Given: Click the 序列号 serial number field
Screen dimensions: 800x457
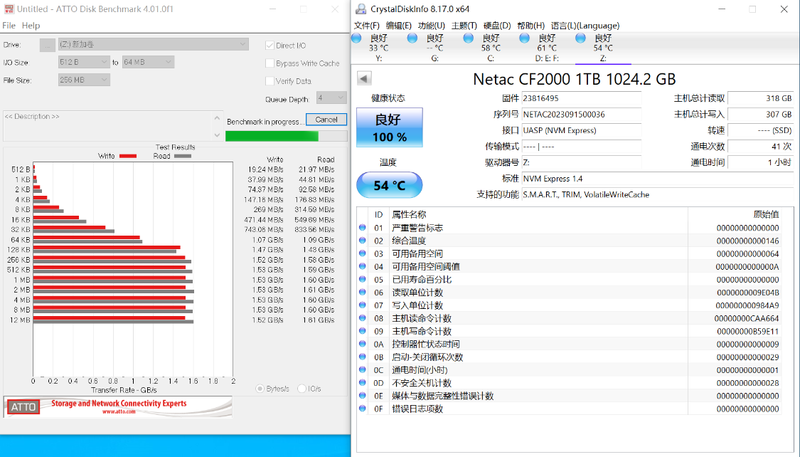Looking at the screenshot, I should [581, 114].
